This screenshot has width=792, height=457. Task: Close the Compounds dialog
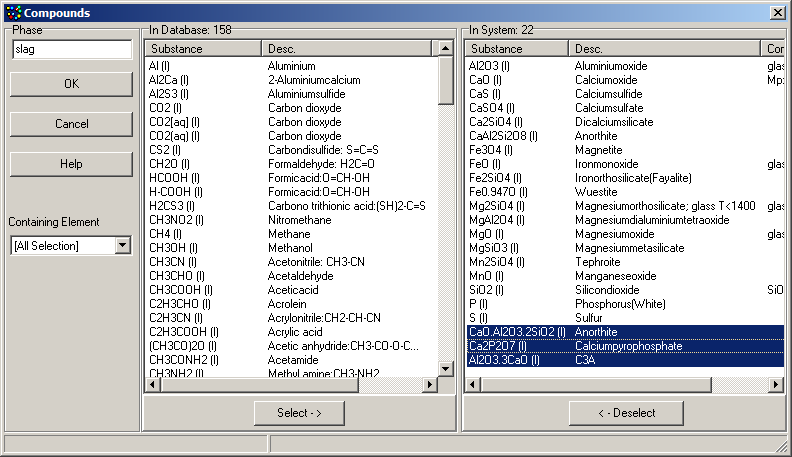pos(777,12)
